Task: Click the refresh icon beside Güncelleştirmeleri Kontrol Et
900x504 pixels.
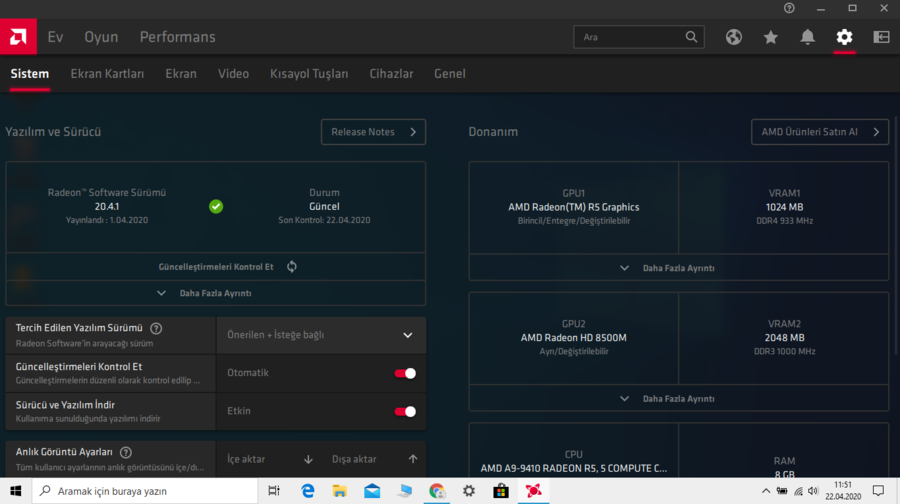Action: [292, 266]
